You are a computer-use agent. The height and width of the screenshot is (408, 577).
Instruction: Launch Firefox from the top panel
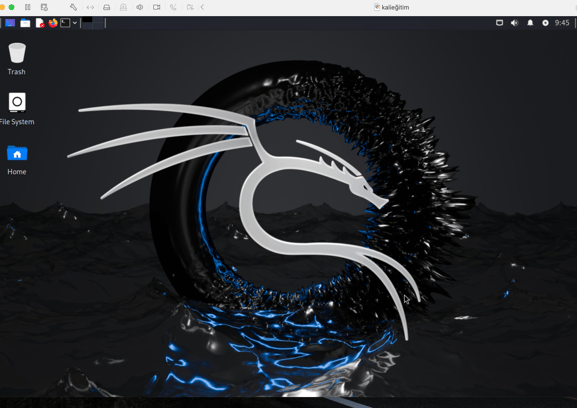53,23
